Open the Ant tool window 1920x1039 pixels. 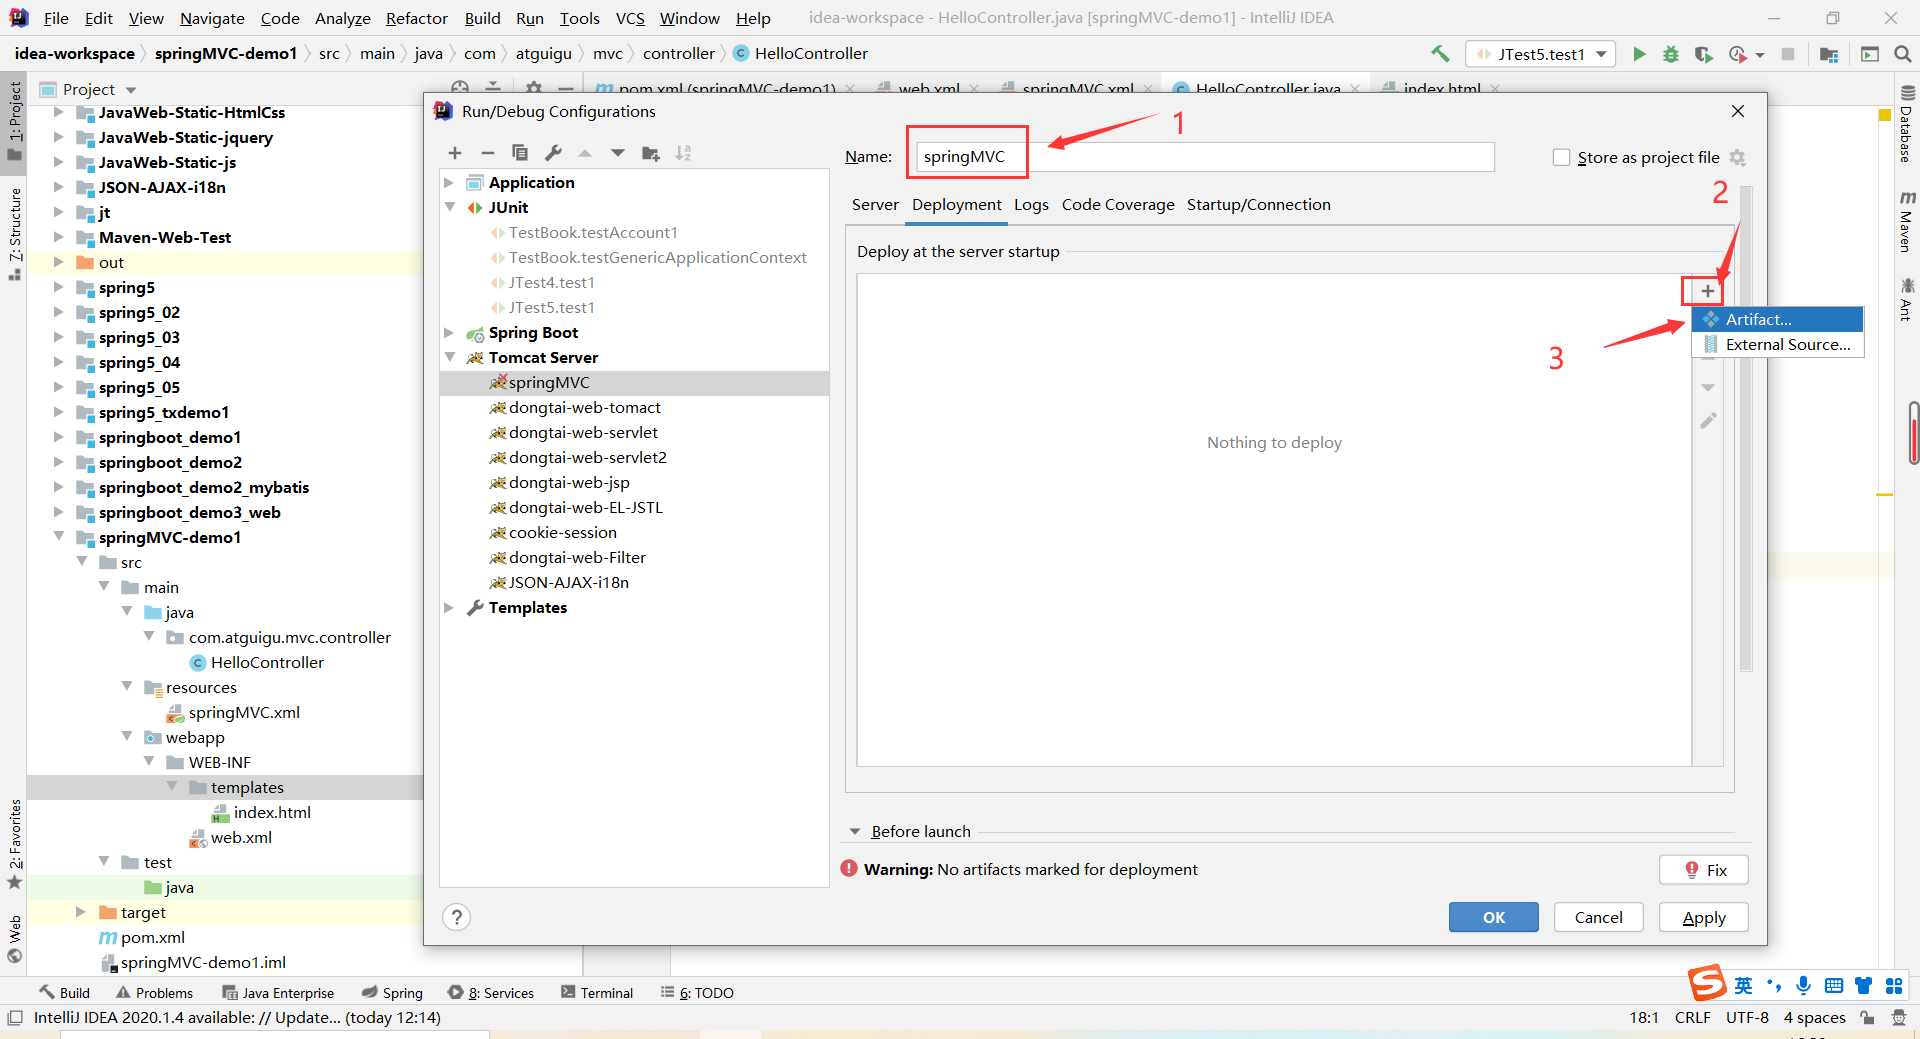coord(1906,299)
